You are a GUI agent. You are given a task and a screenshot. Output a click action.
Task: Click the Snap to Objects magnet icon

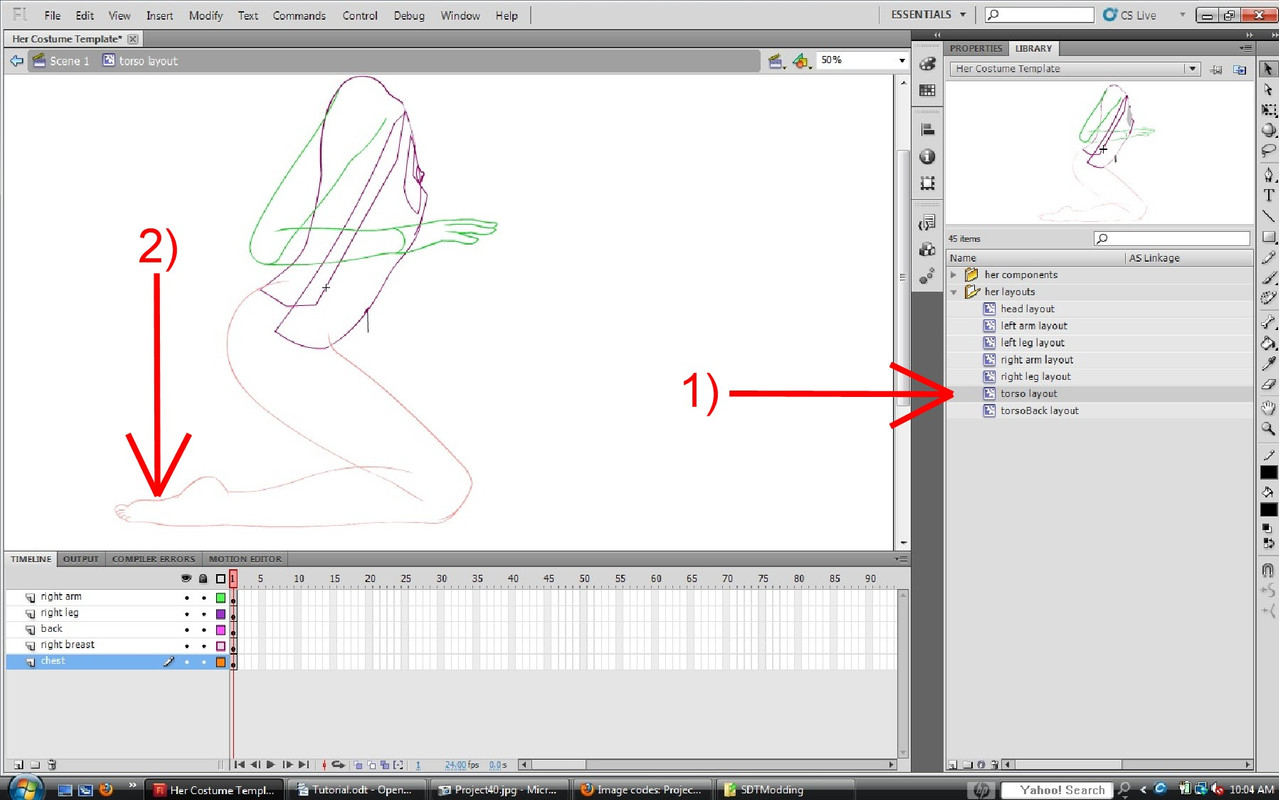1268,570
